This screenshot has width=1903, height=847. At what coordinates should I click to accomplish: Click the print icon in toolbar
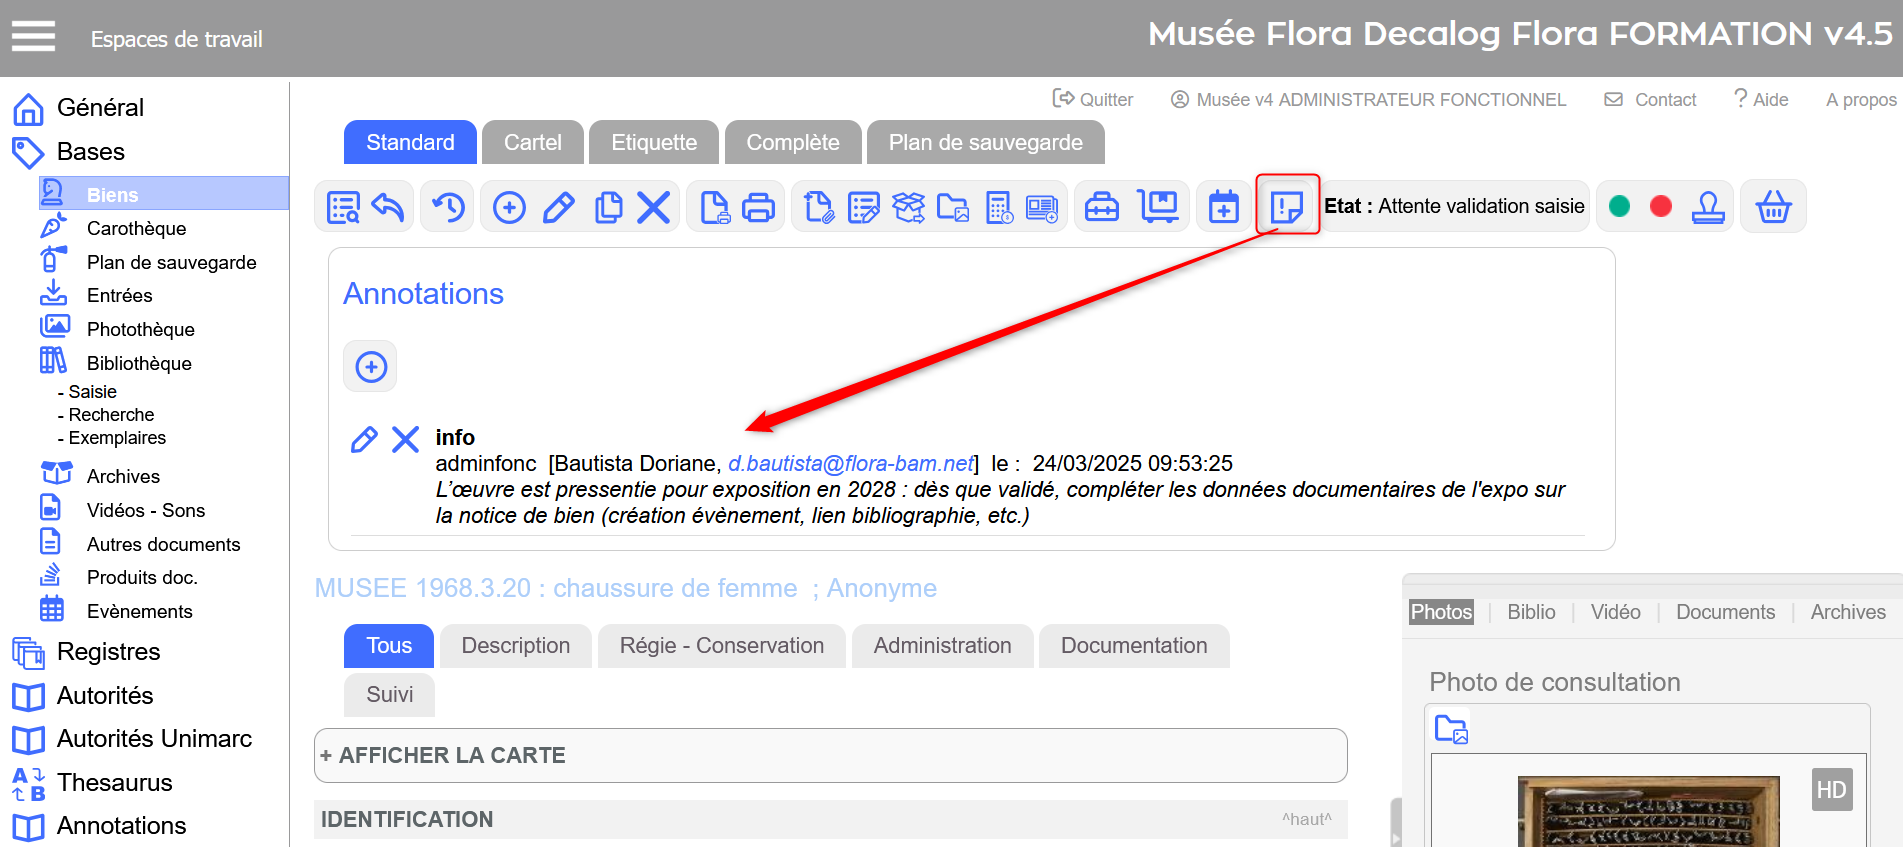(x=758, y=207)
